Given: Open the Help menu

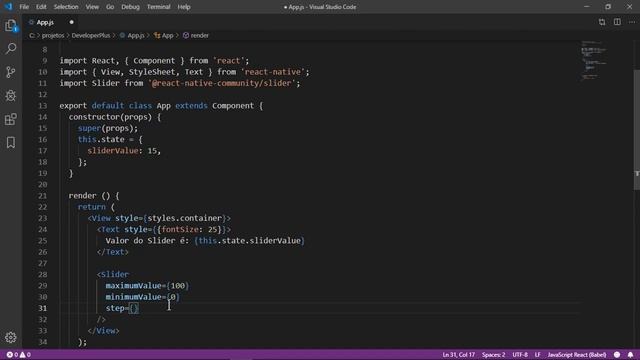Looking at the screenshot, I should [x=184, y=7].
